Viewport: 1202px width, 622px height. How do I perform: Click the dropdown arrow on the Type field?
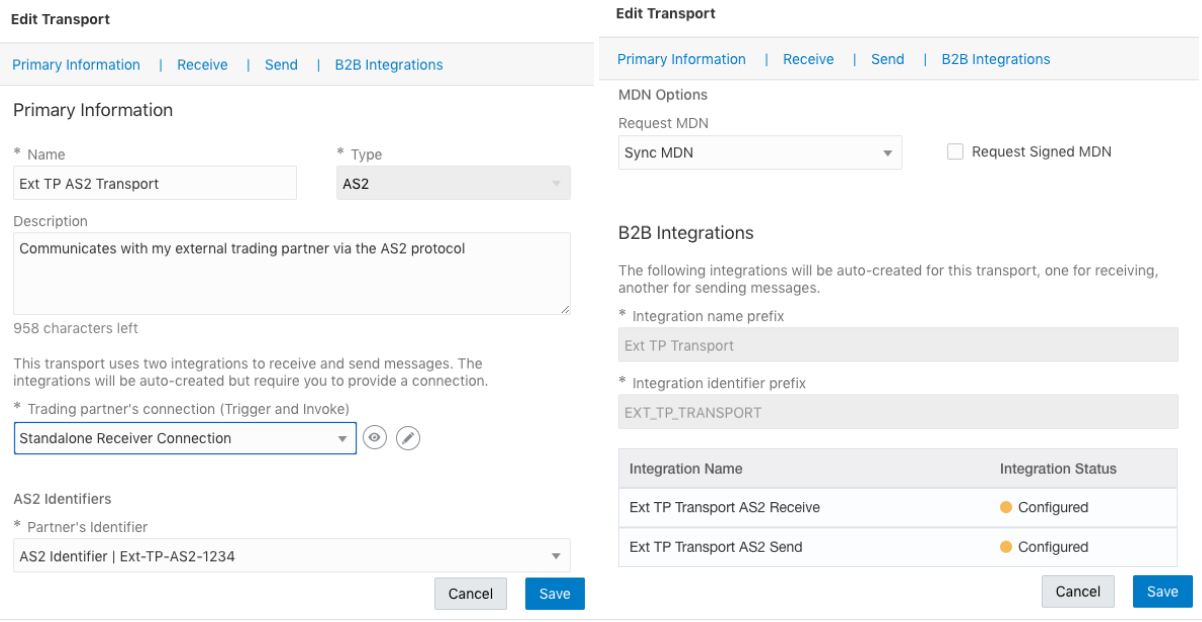click(556, 183)
